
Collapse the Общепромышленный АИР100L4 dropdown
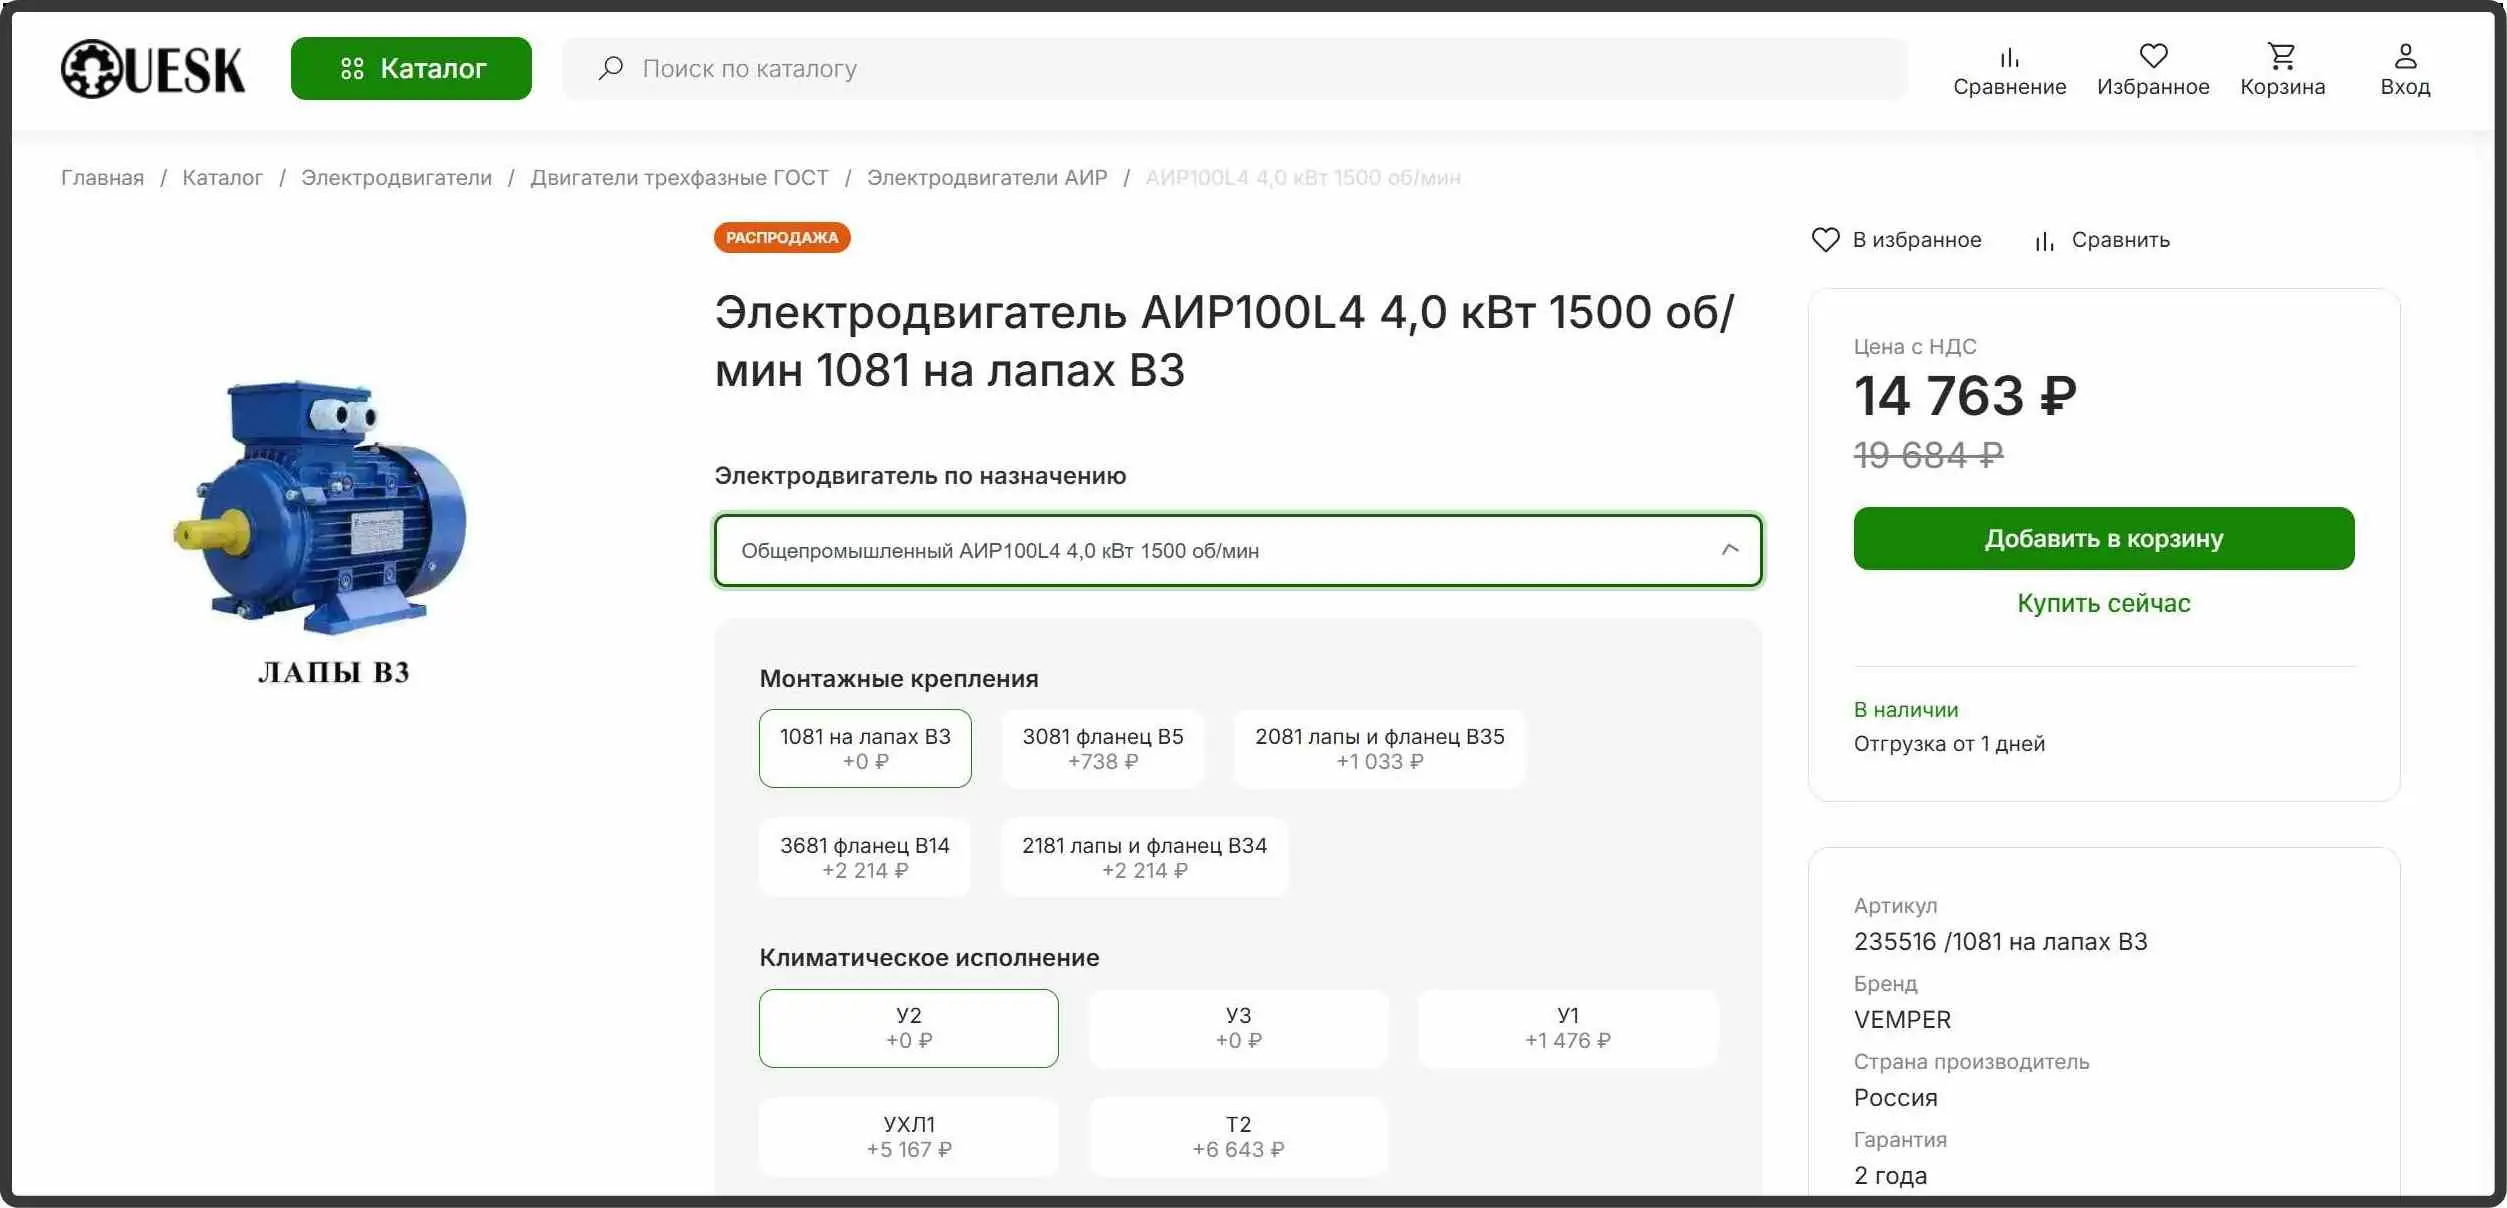coord(1238,550)
